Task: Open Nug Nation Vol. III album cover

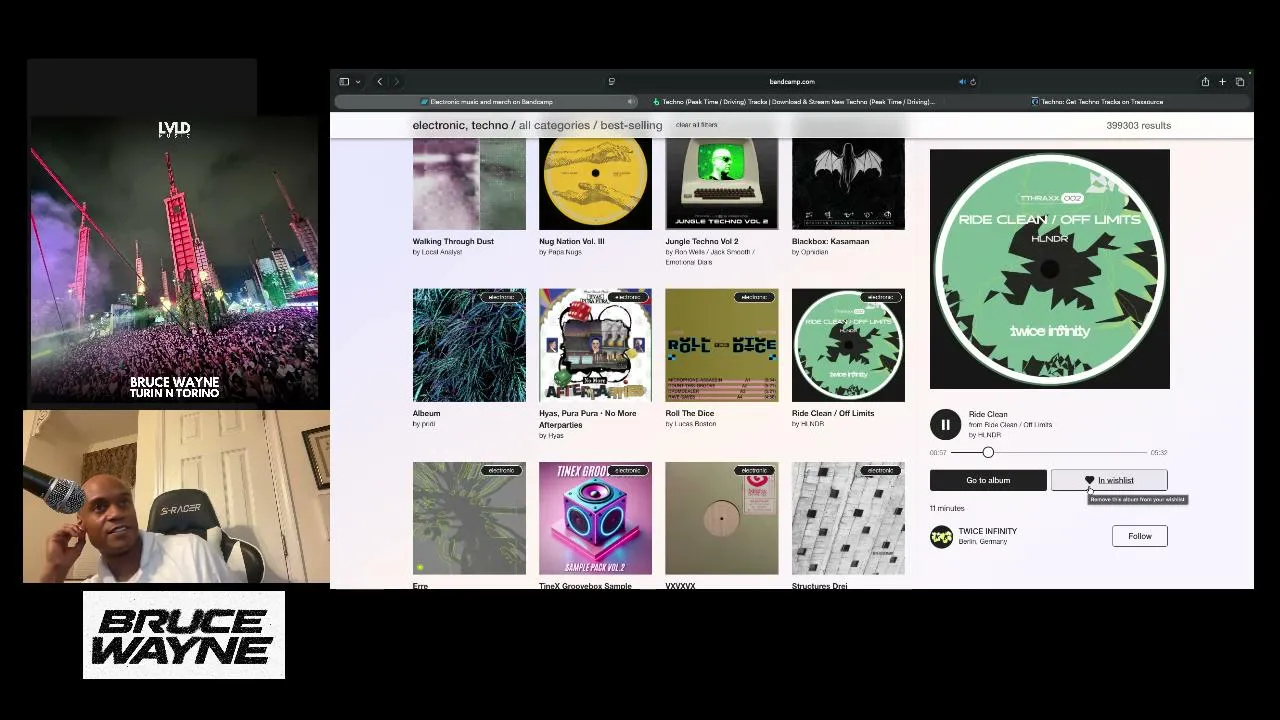Action: [595, 184]
